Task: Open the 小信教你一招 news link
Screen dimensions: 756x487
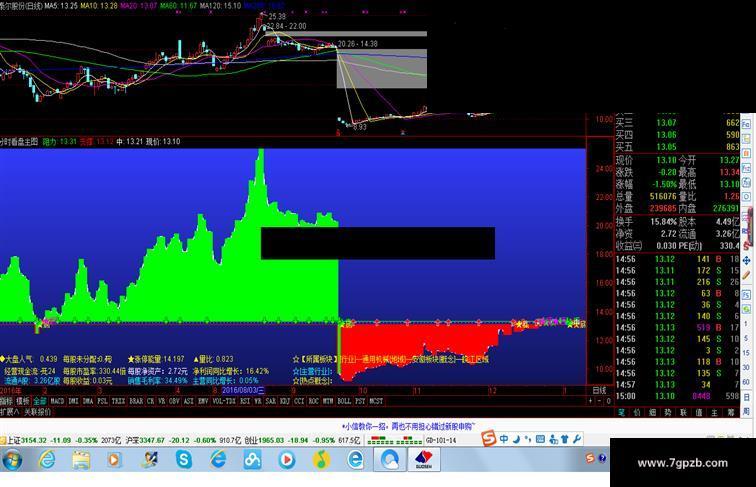Action: pos(408,426)
